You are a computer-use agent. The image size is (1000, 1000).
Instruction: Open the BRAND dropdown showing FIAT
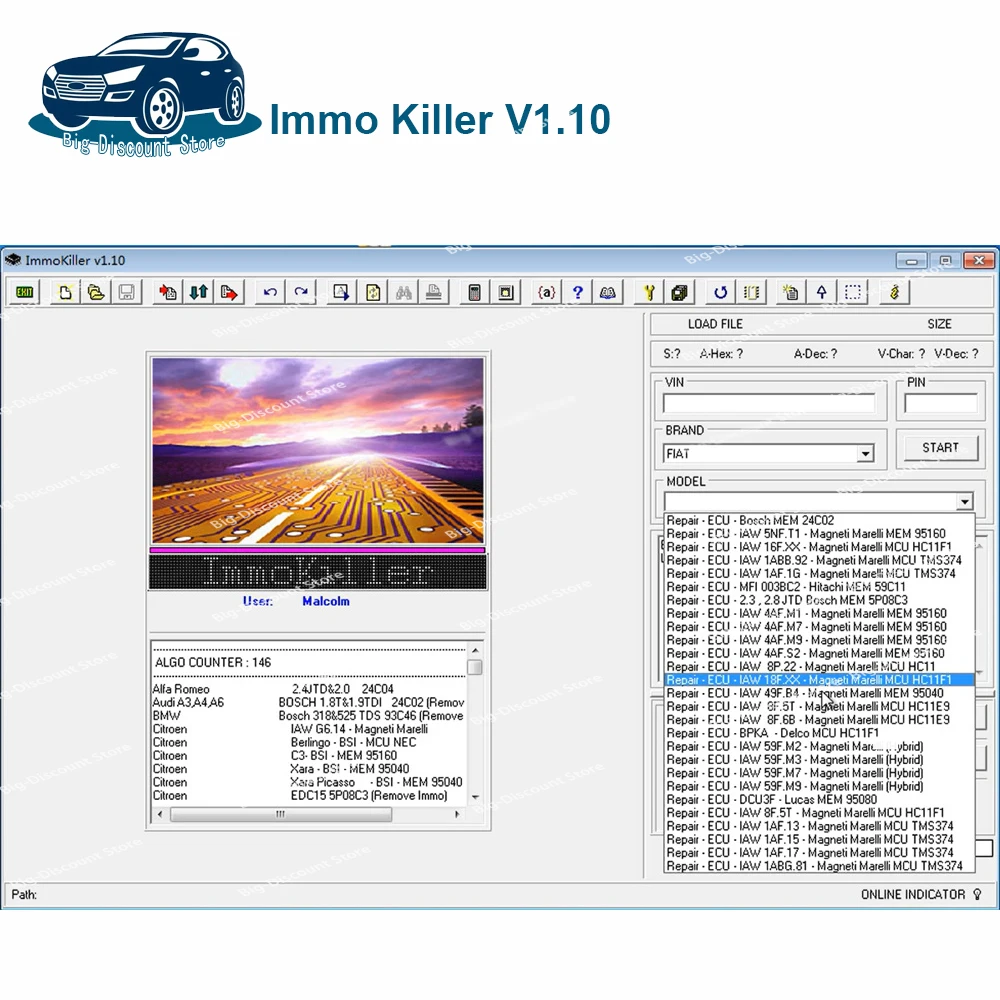coord(865,453)
